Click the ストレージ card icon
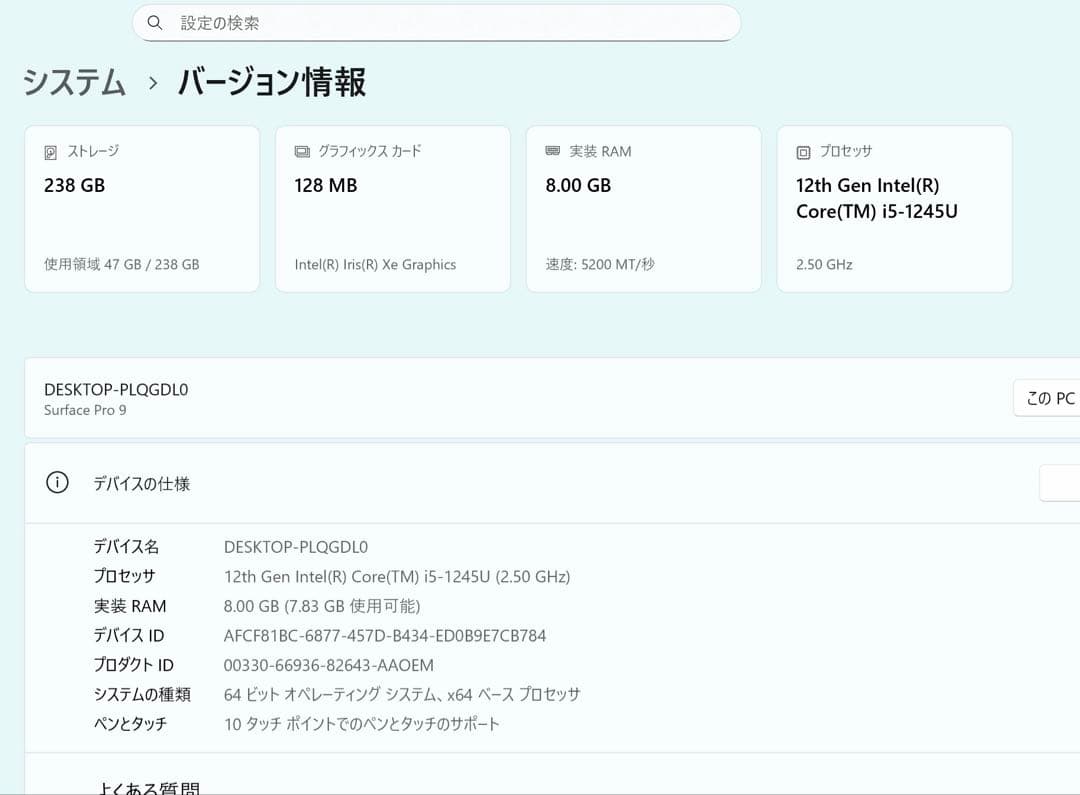 pyautogui.click(x=50, y=150)
